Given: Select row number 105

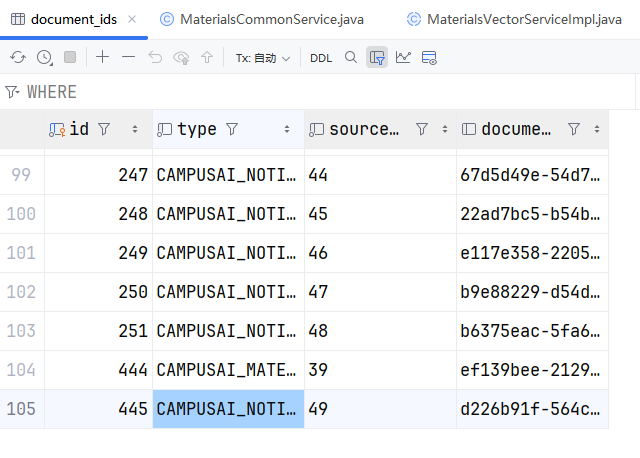Looking at the screenshot, I should pyautogui.click(x=22, y=409).
